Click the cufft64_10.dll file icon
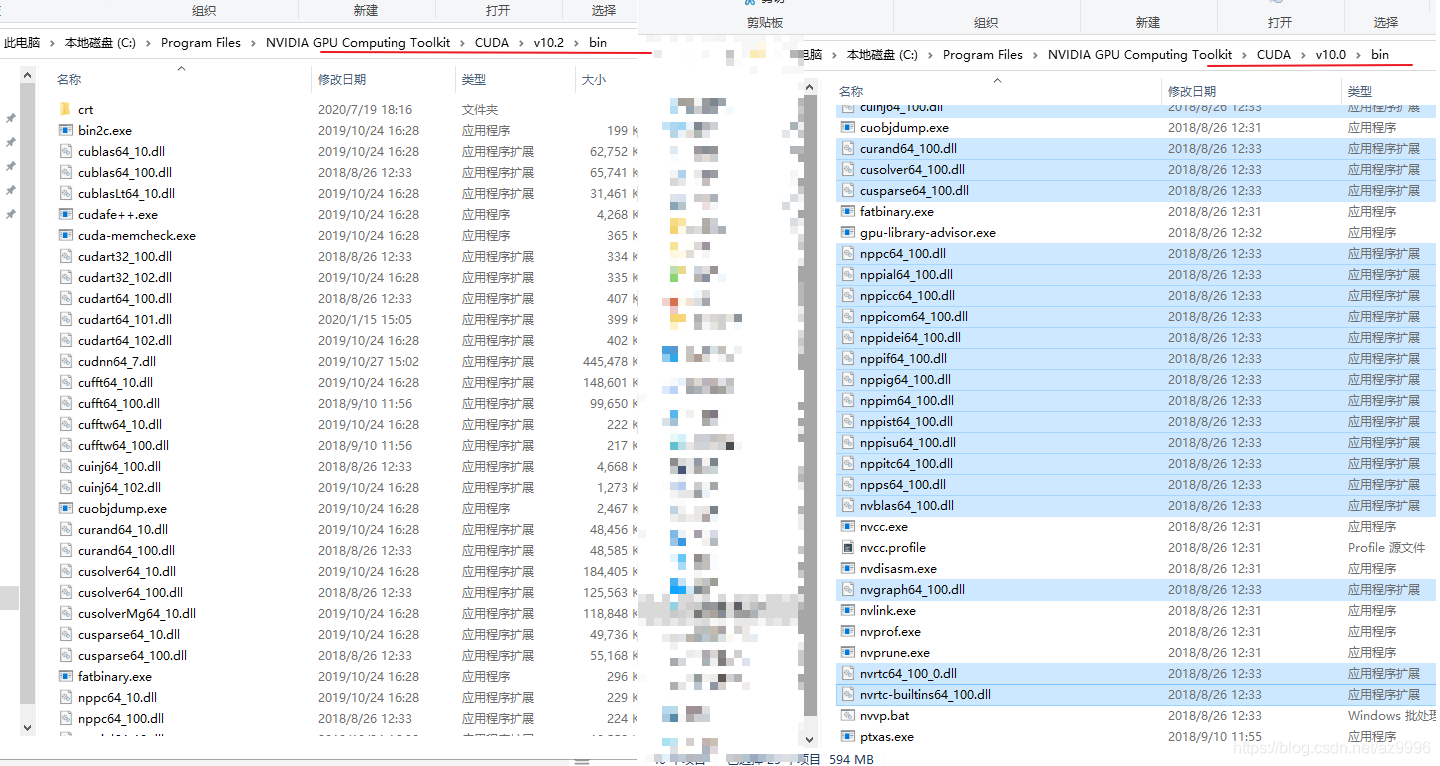 [x=65, y=382]
